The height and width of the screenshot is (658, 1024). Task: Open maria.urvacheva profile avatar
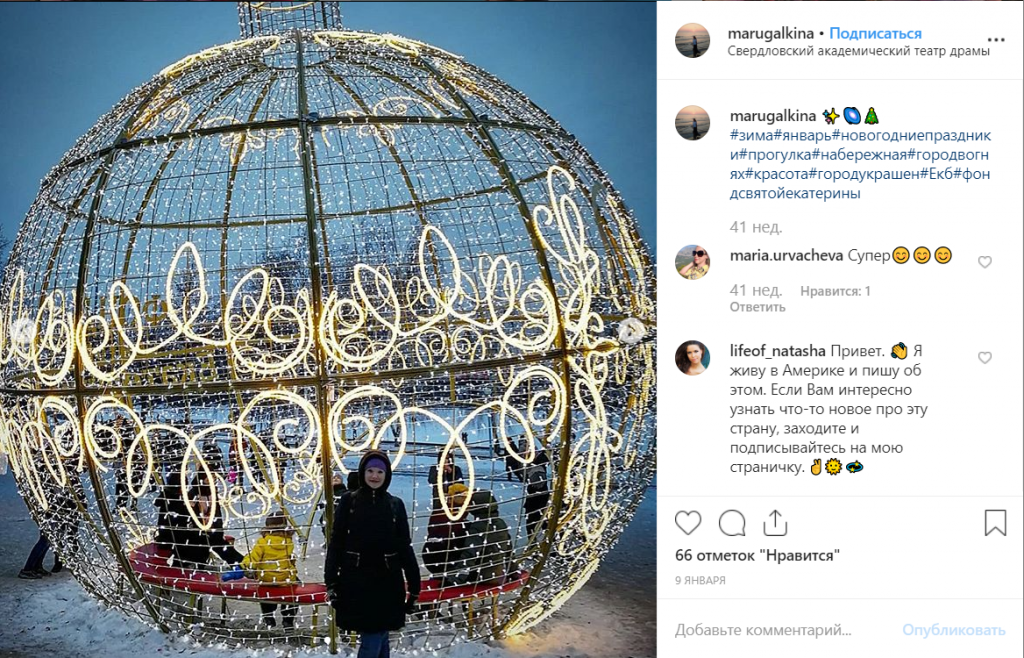pyautogui.click(x=692, y=262)
